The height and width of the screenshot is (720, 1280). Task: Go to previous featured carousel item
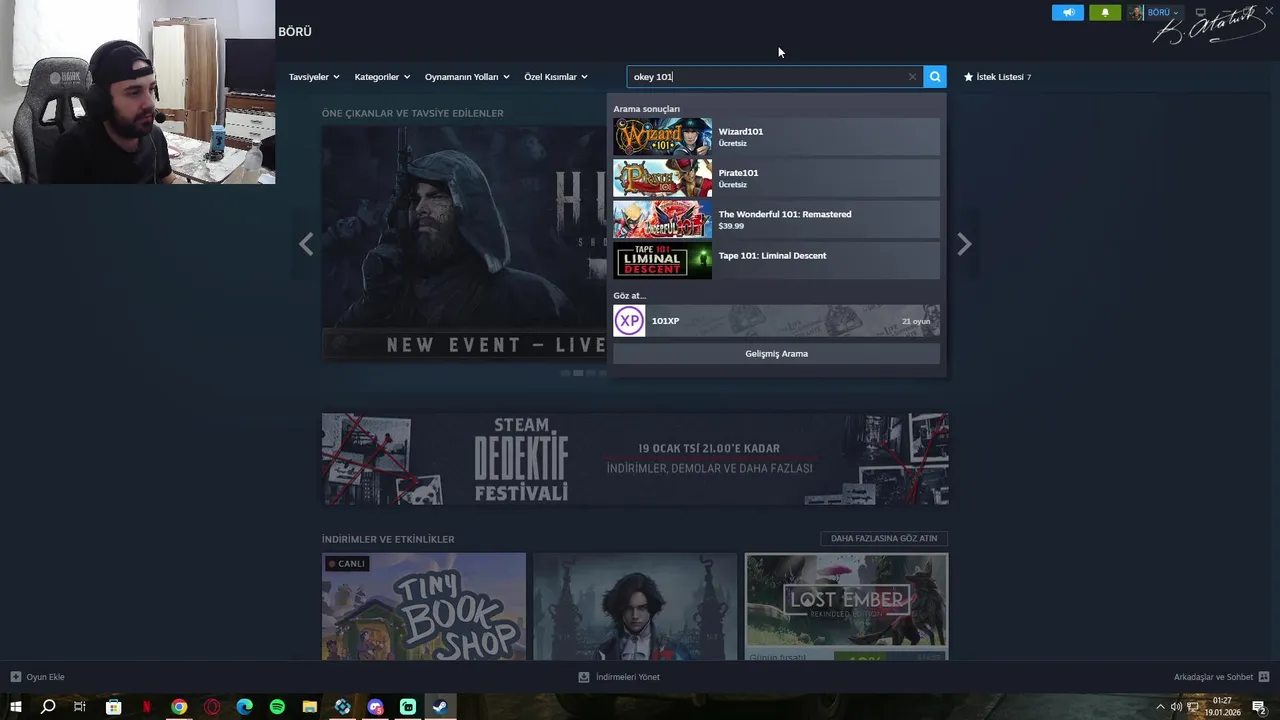(x=306, y=244)
